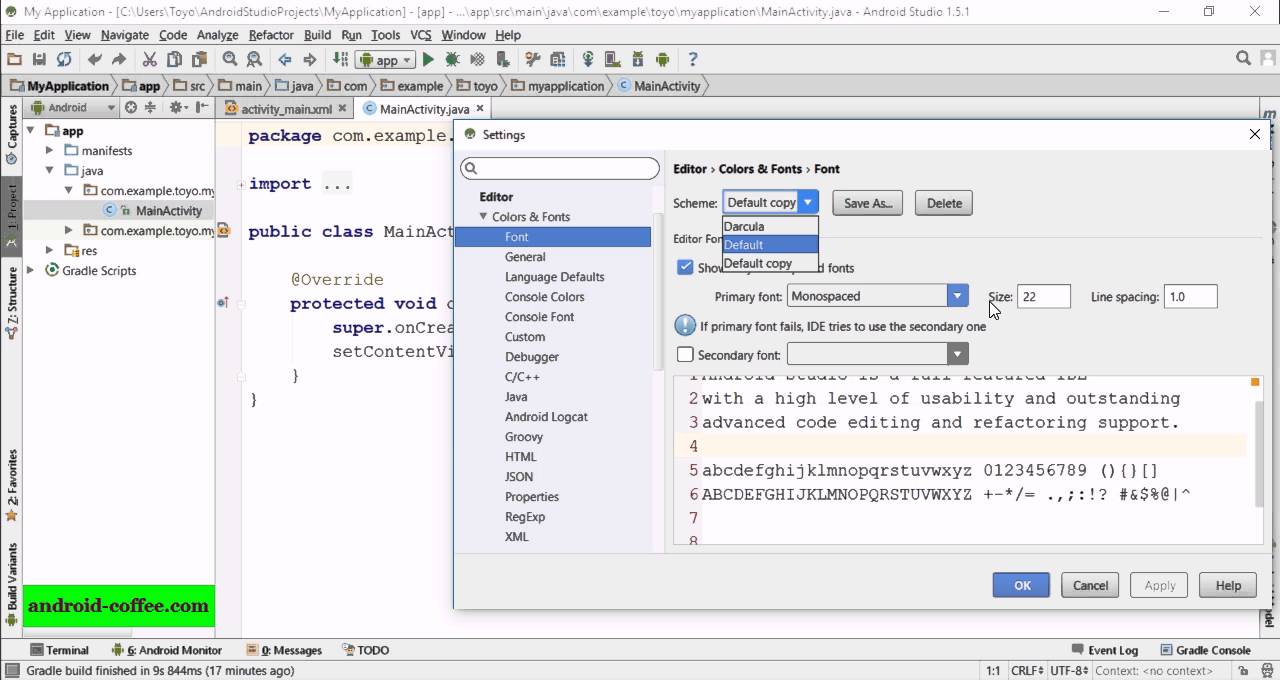Click the Undo arrow icon

96,60
